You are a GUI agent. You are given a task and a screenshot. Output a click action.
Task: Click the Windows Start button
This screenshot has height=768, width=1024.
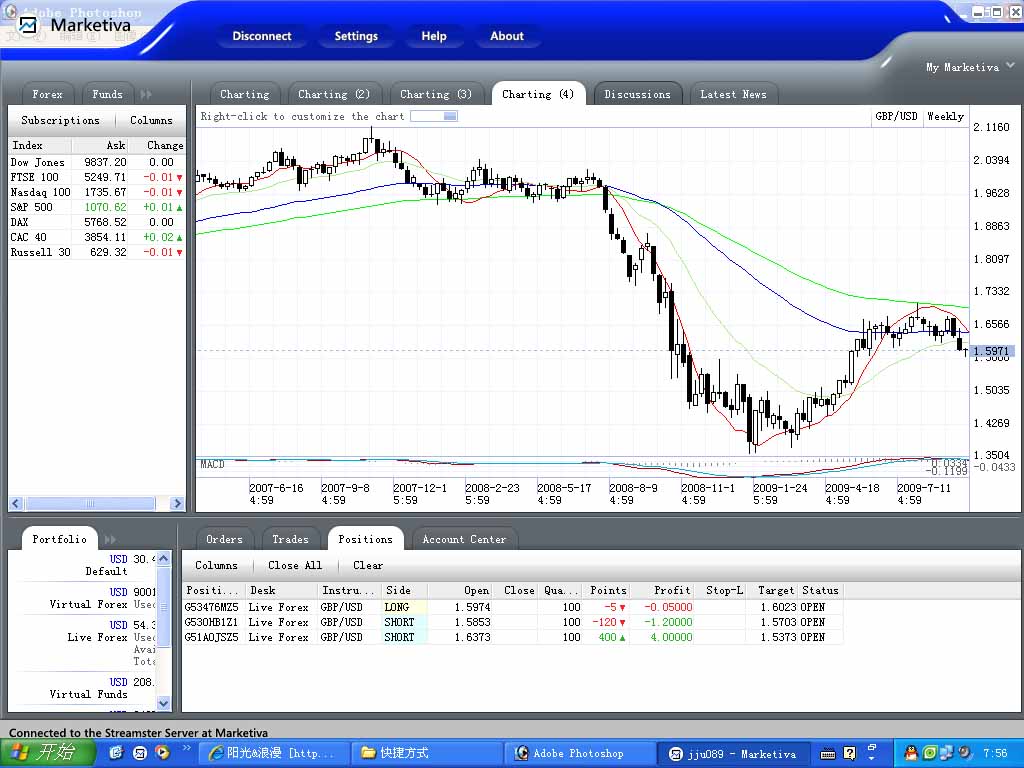coord(47,753)
